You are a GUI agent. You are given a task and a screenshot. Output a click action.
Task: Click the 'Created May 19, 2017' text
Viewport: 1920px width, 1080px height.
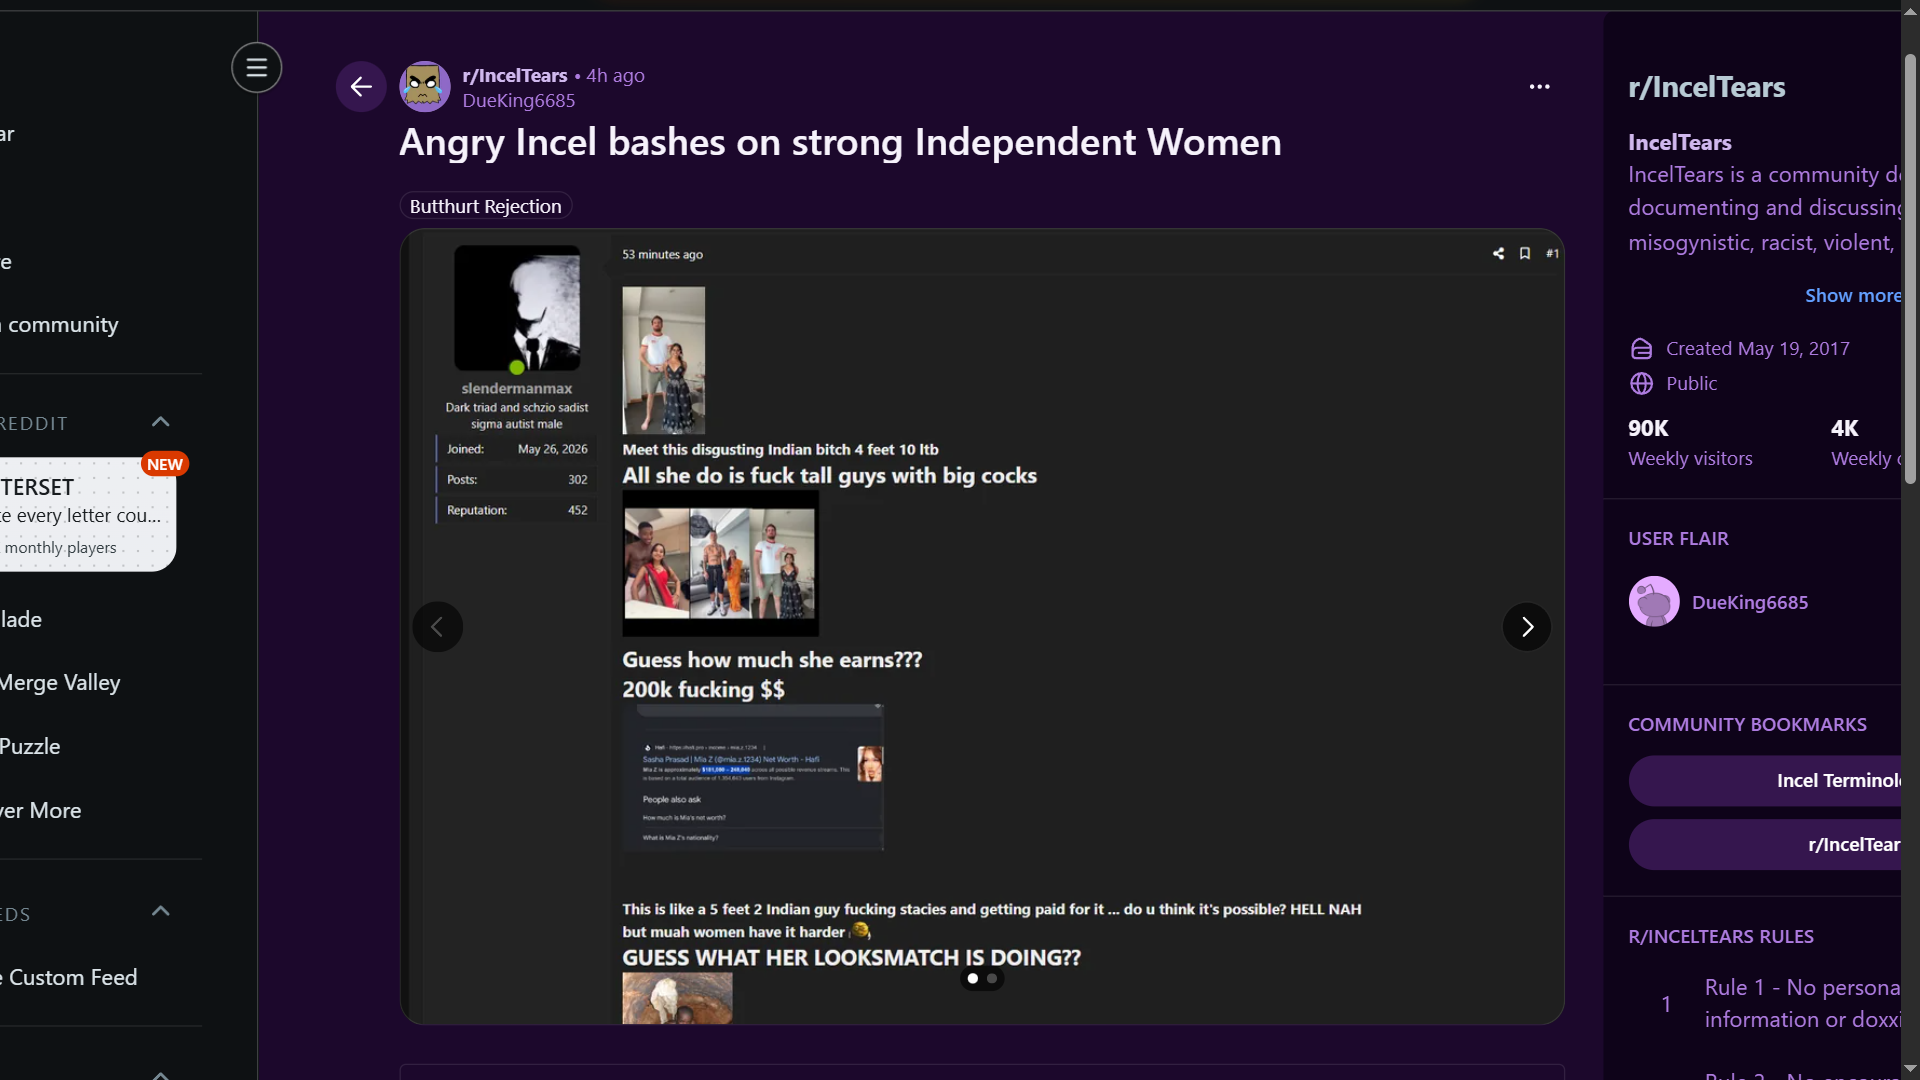pos(1757,349)
